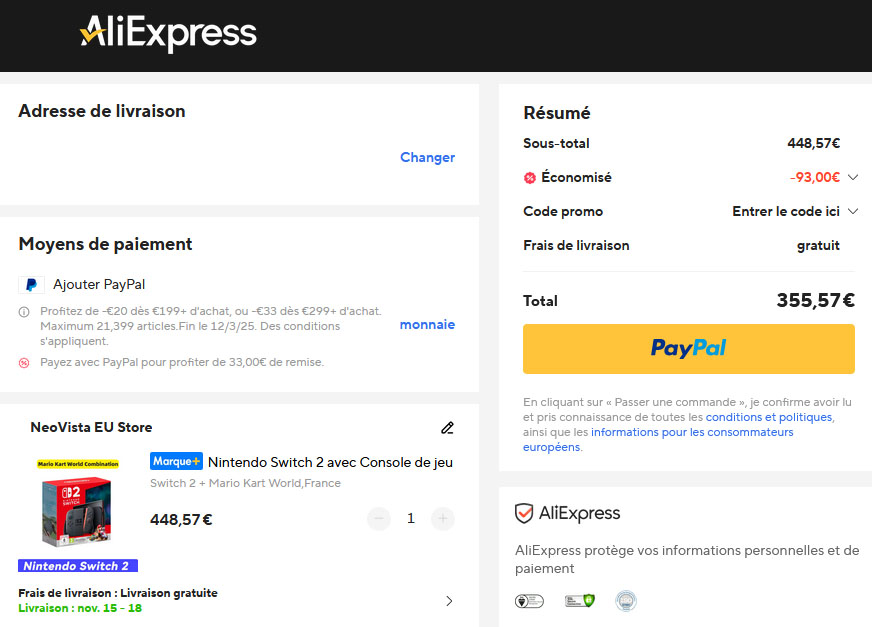Click the AliExpress logo in header
The height and width of the screenshot is (627, 872).
pos(168,34)
